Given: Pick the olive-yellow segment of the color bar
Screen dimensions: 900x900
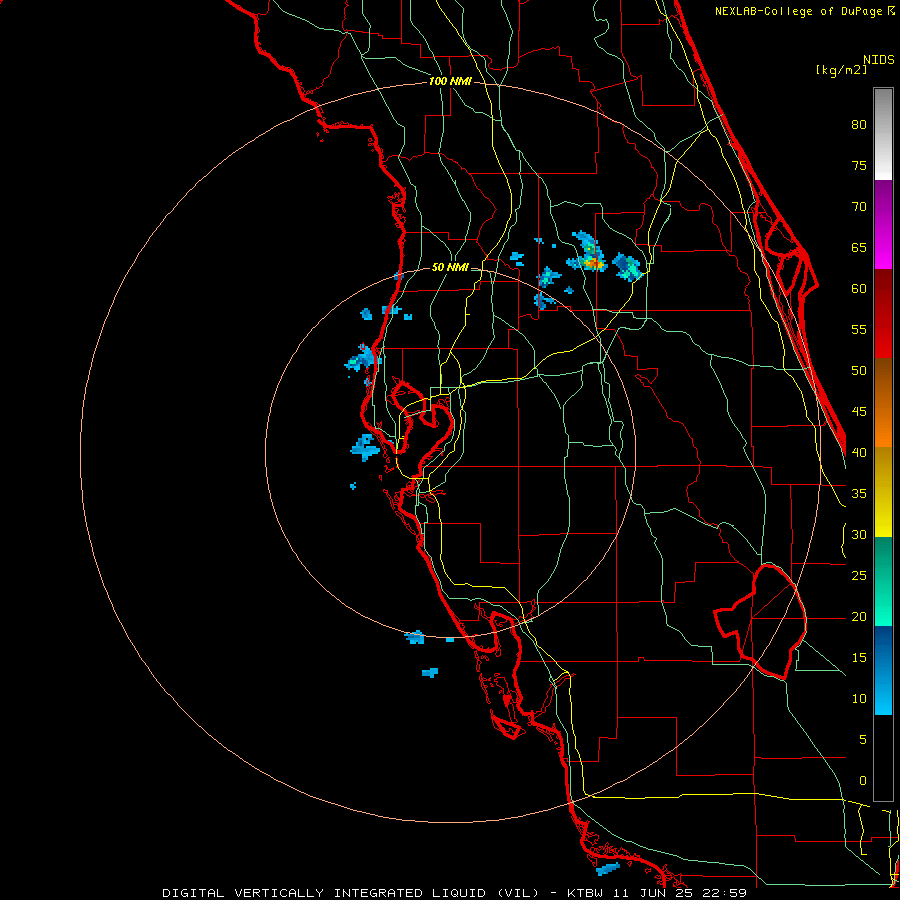Looking at the screenshot, I should 883,492.
